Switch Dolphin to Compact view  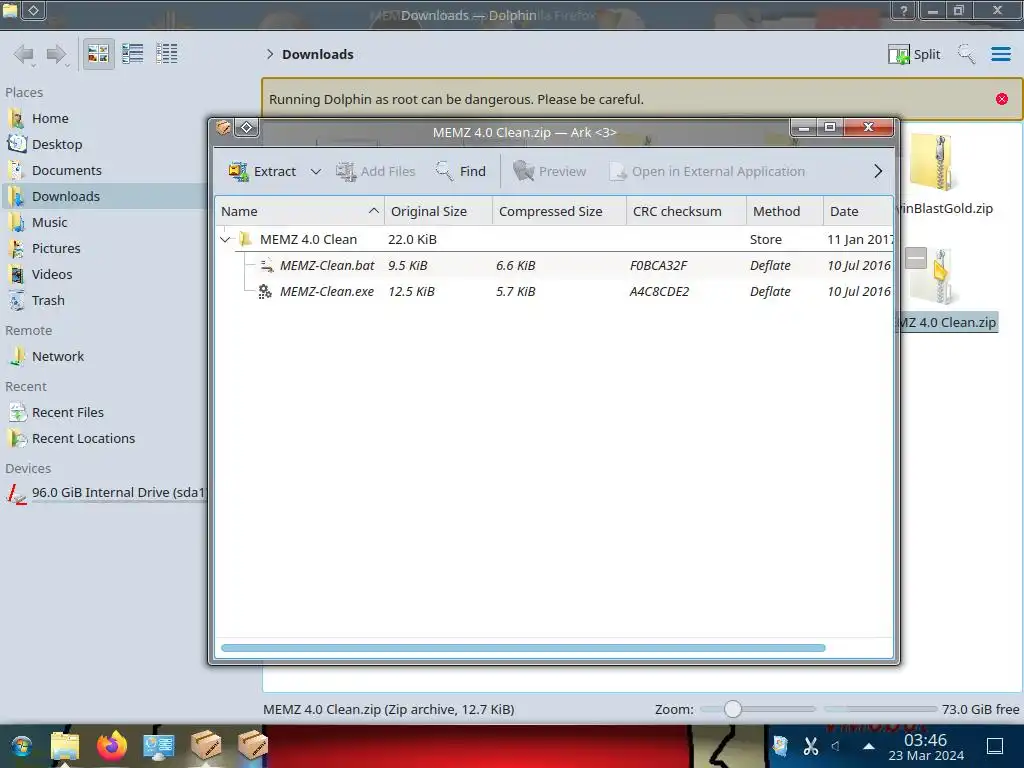click(x=133, y=54)
